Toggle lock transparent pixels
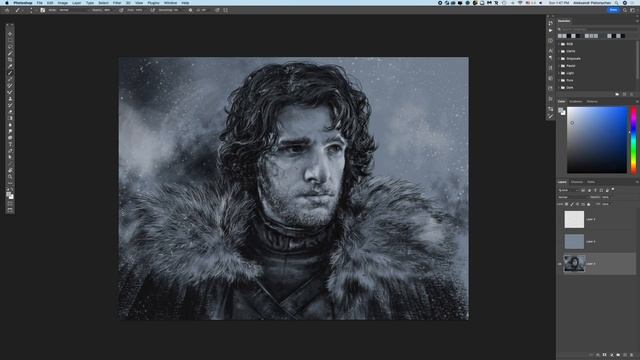Viewport: 640px width, 360px height. coord(567,204)
